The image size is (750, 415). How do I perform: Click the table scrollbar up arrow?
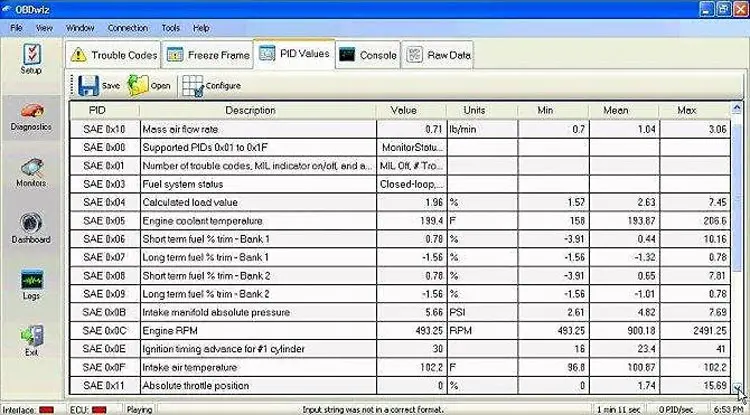(737, 108)
